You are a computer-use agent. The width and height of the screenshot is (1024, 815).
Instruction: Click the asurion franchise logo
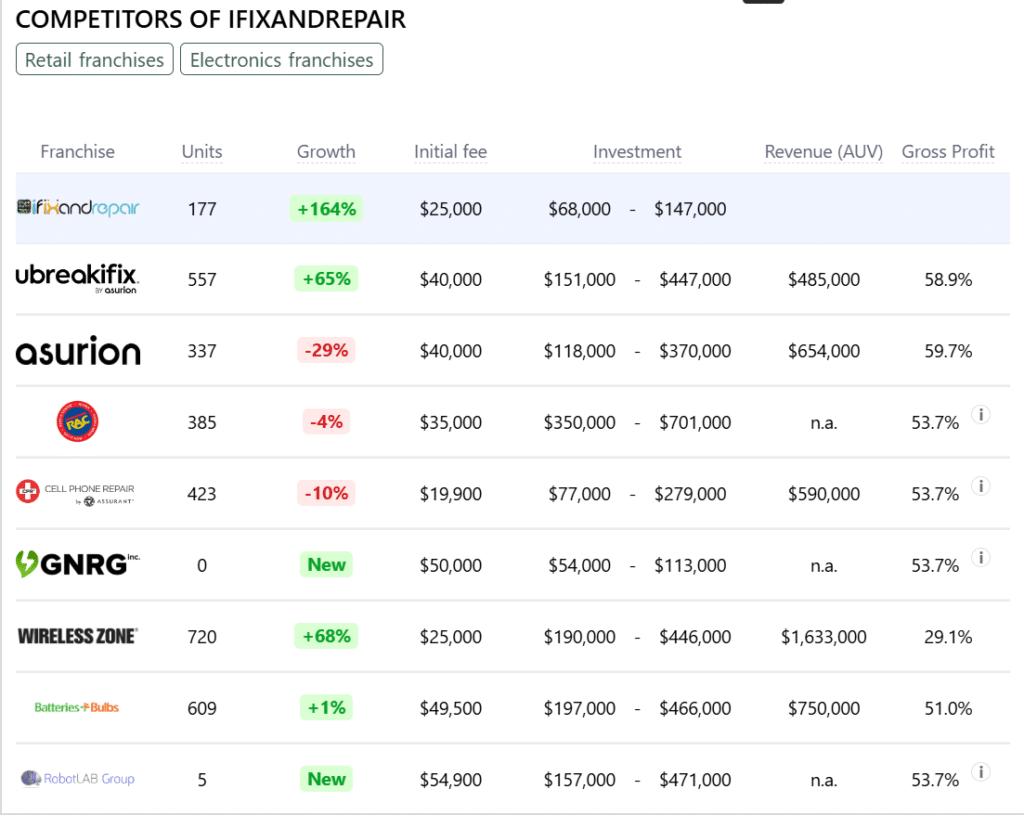tap(78, 351)
